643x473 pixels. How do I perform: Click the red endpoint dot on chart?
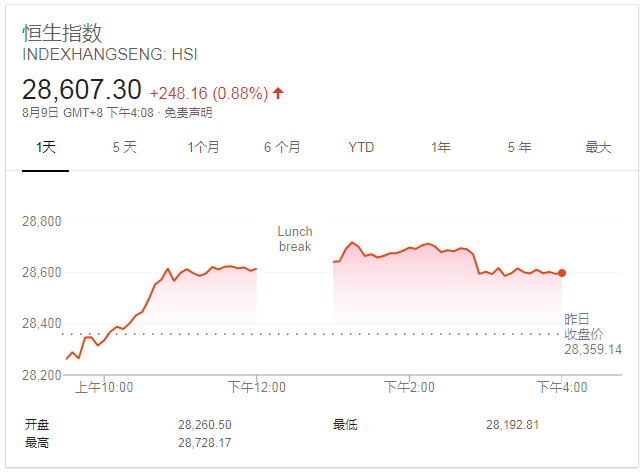(562, 273)
